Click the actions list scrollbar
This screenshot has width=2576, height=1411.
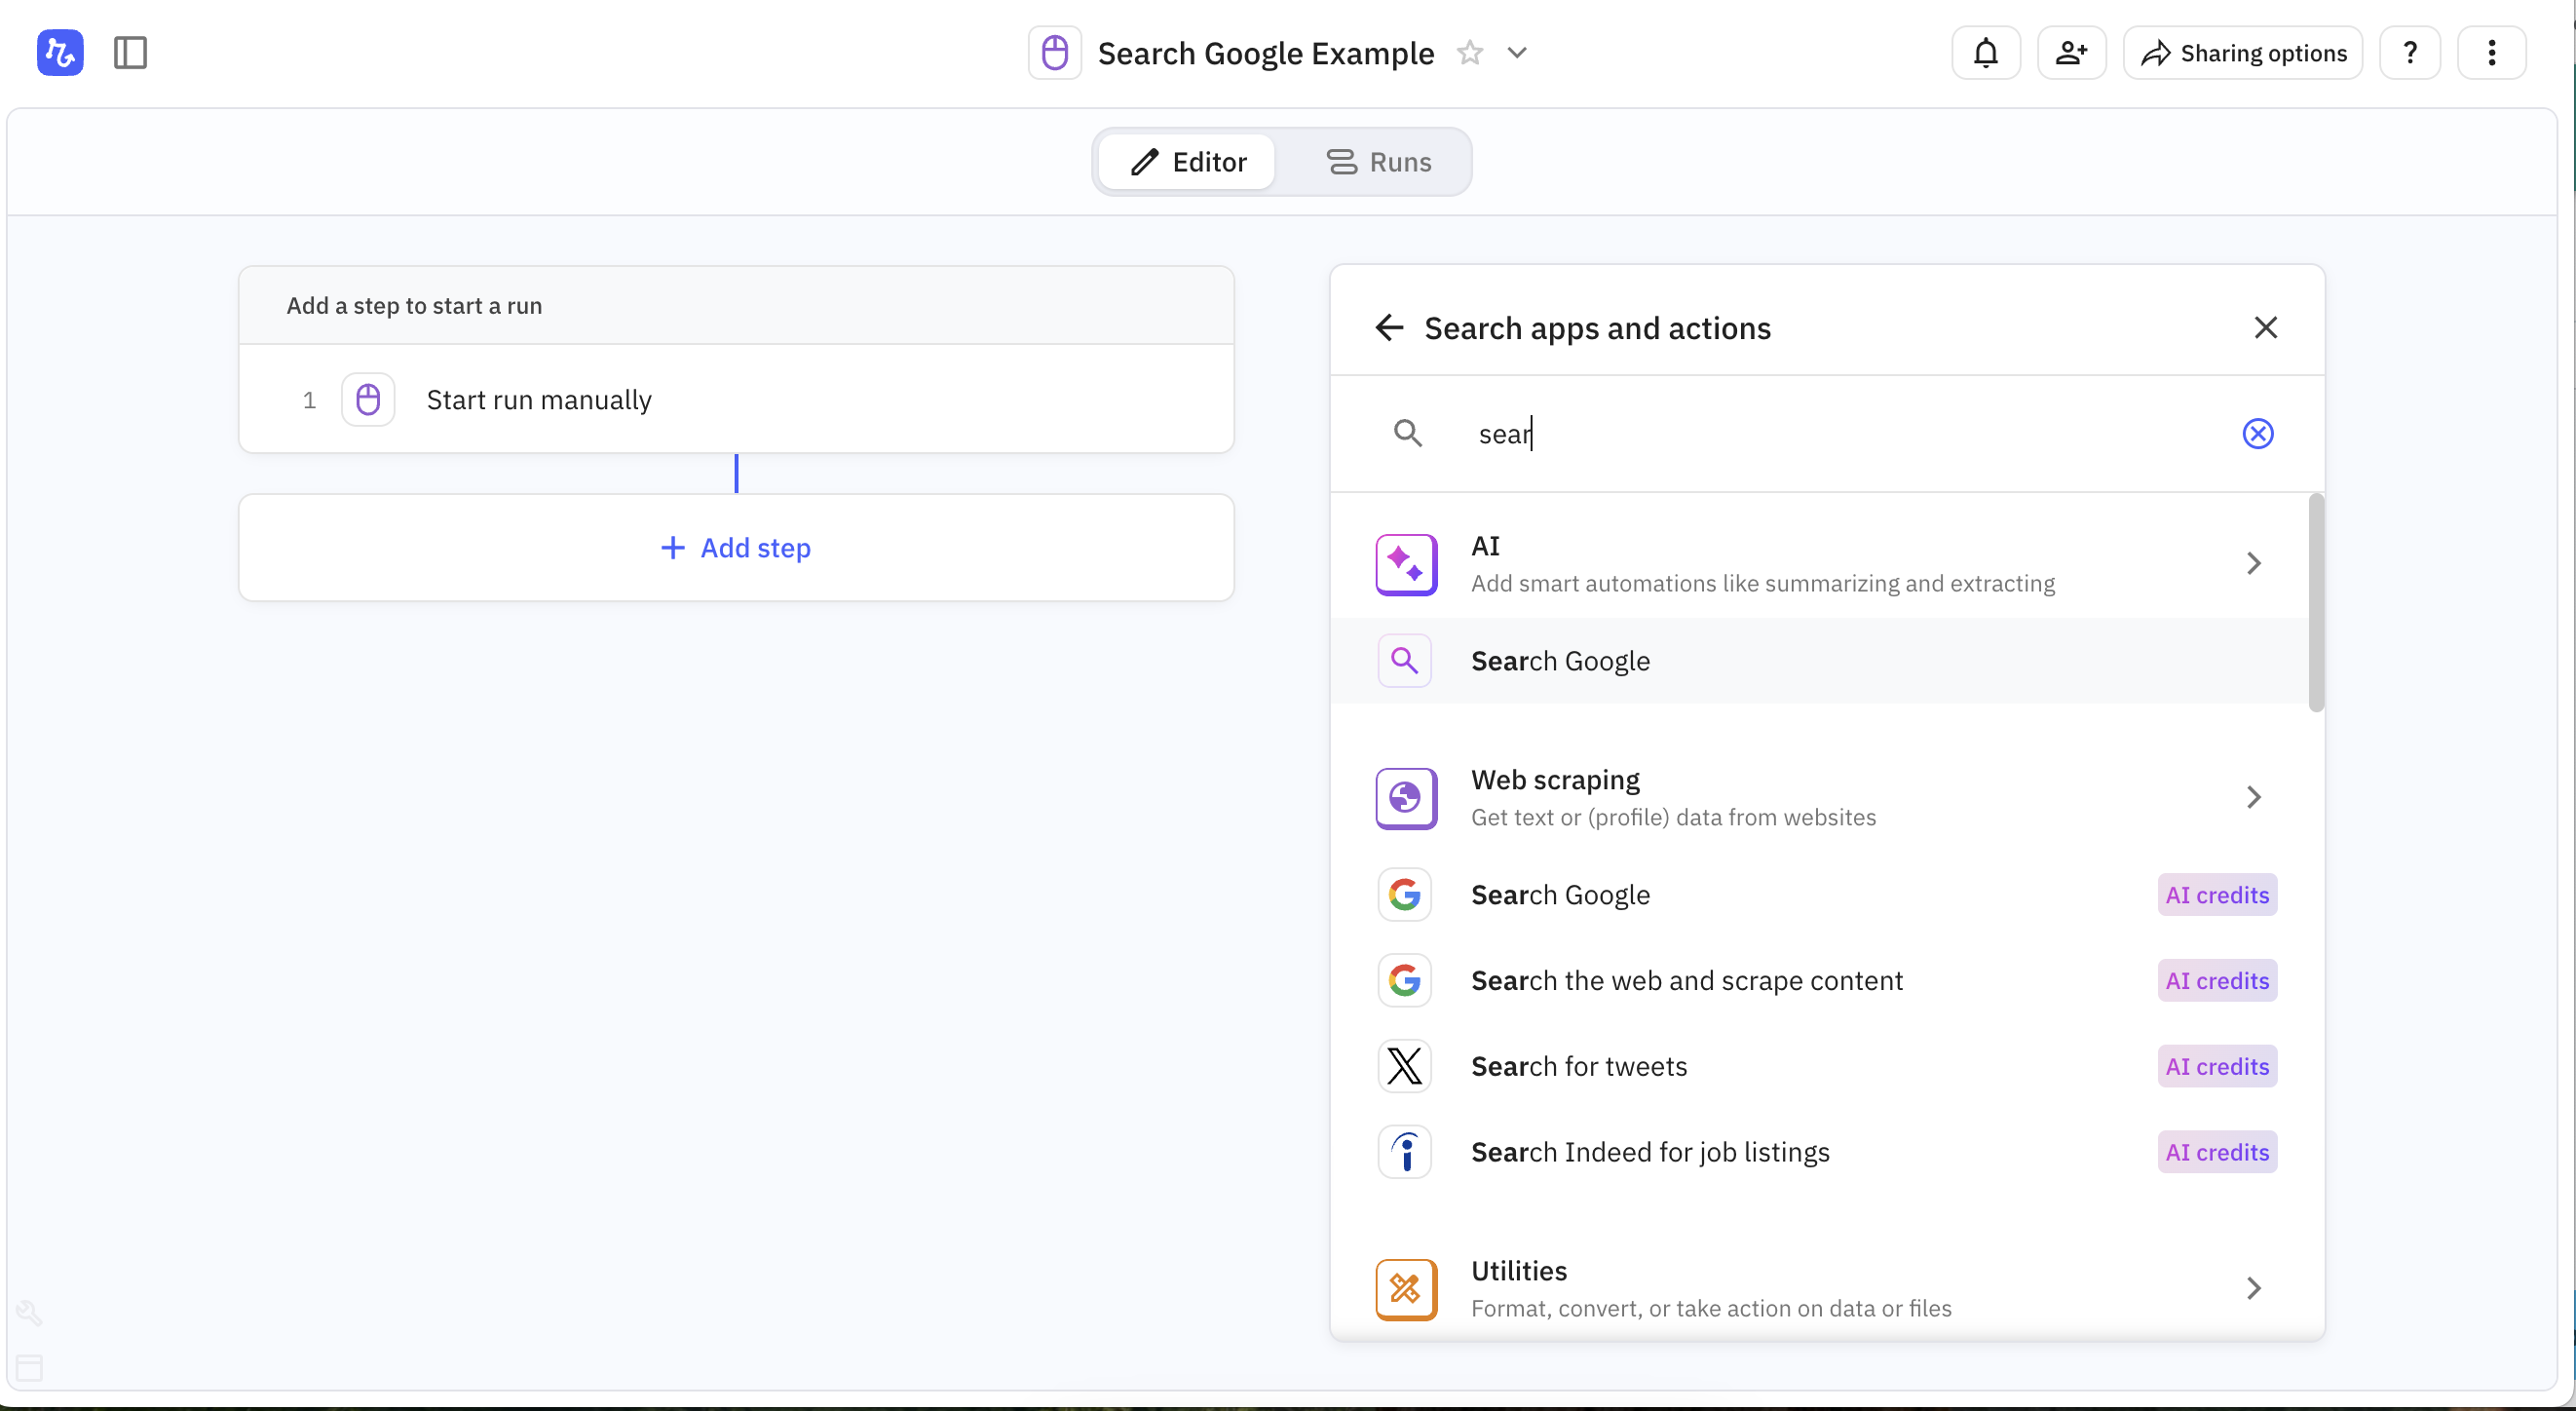tap(2315, 603)
